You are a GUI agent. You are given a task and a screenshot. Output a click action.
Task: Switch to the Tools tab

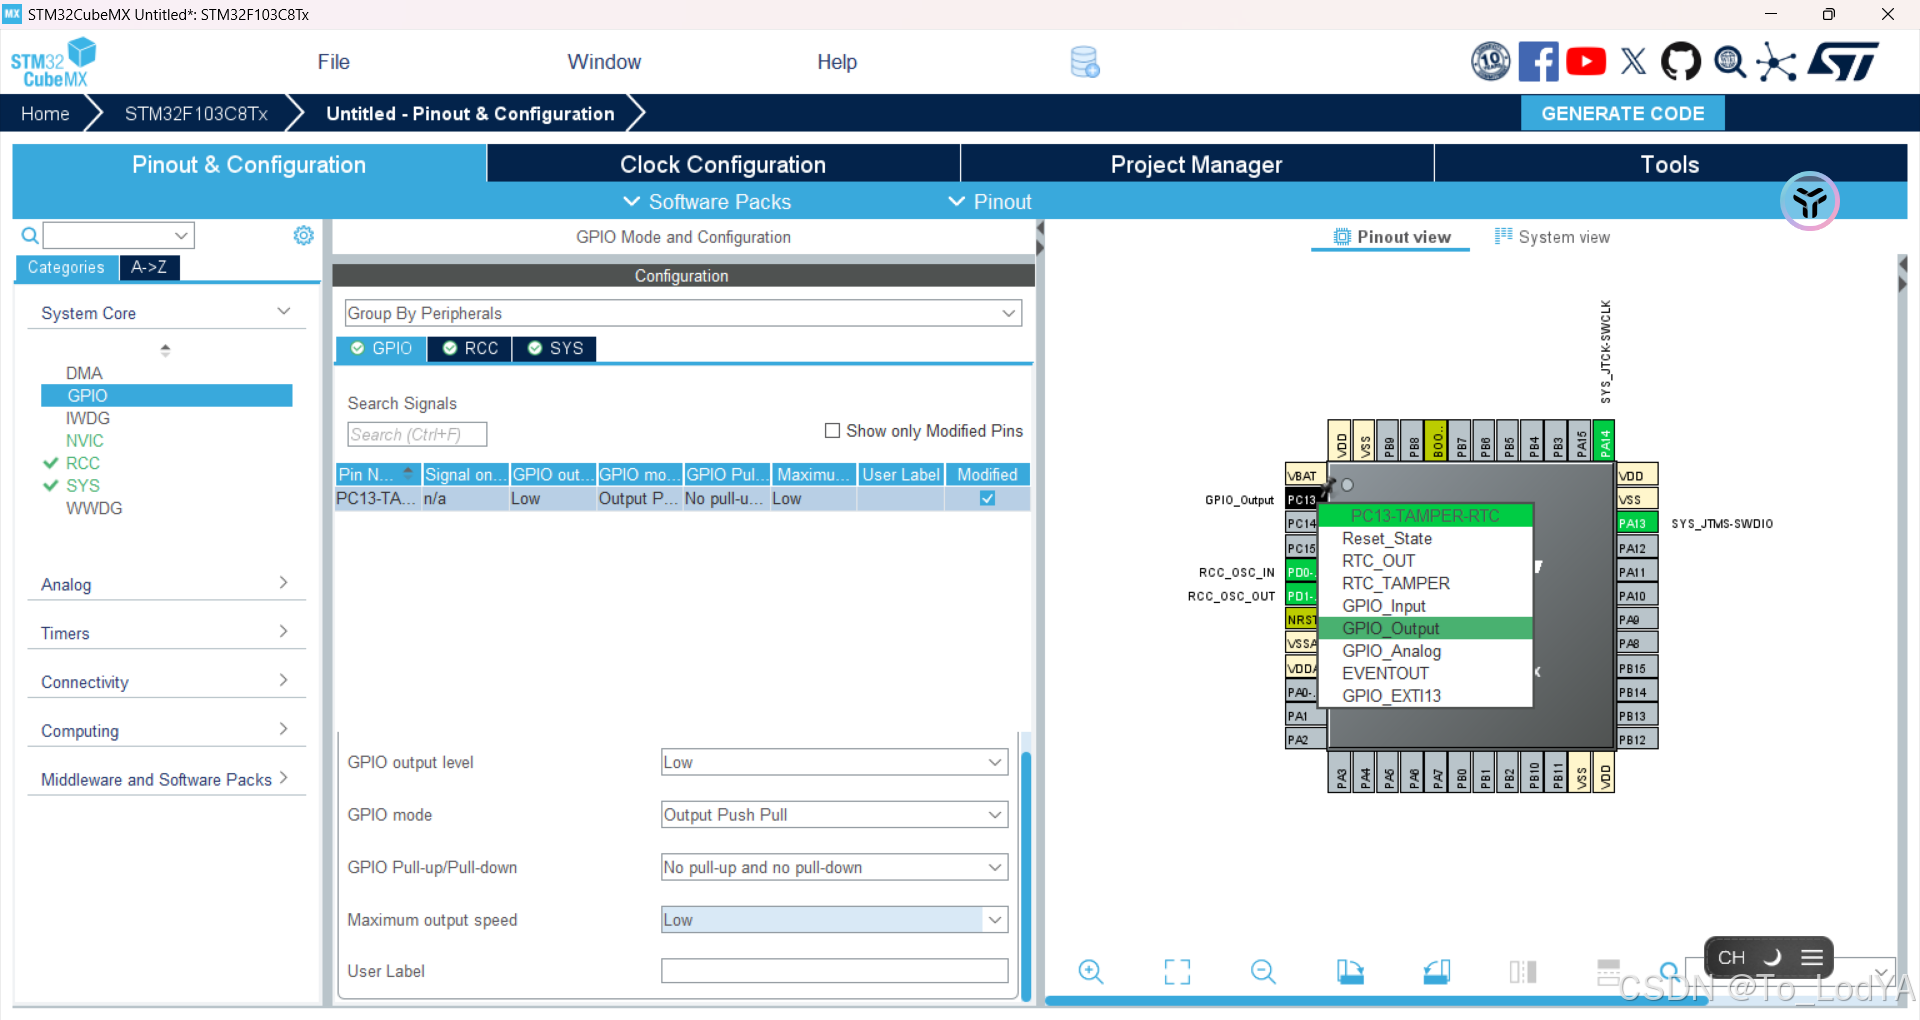pyautogui.click(x=1670, y=164)
